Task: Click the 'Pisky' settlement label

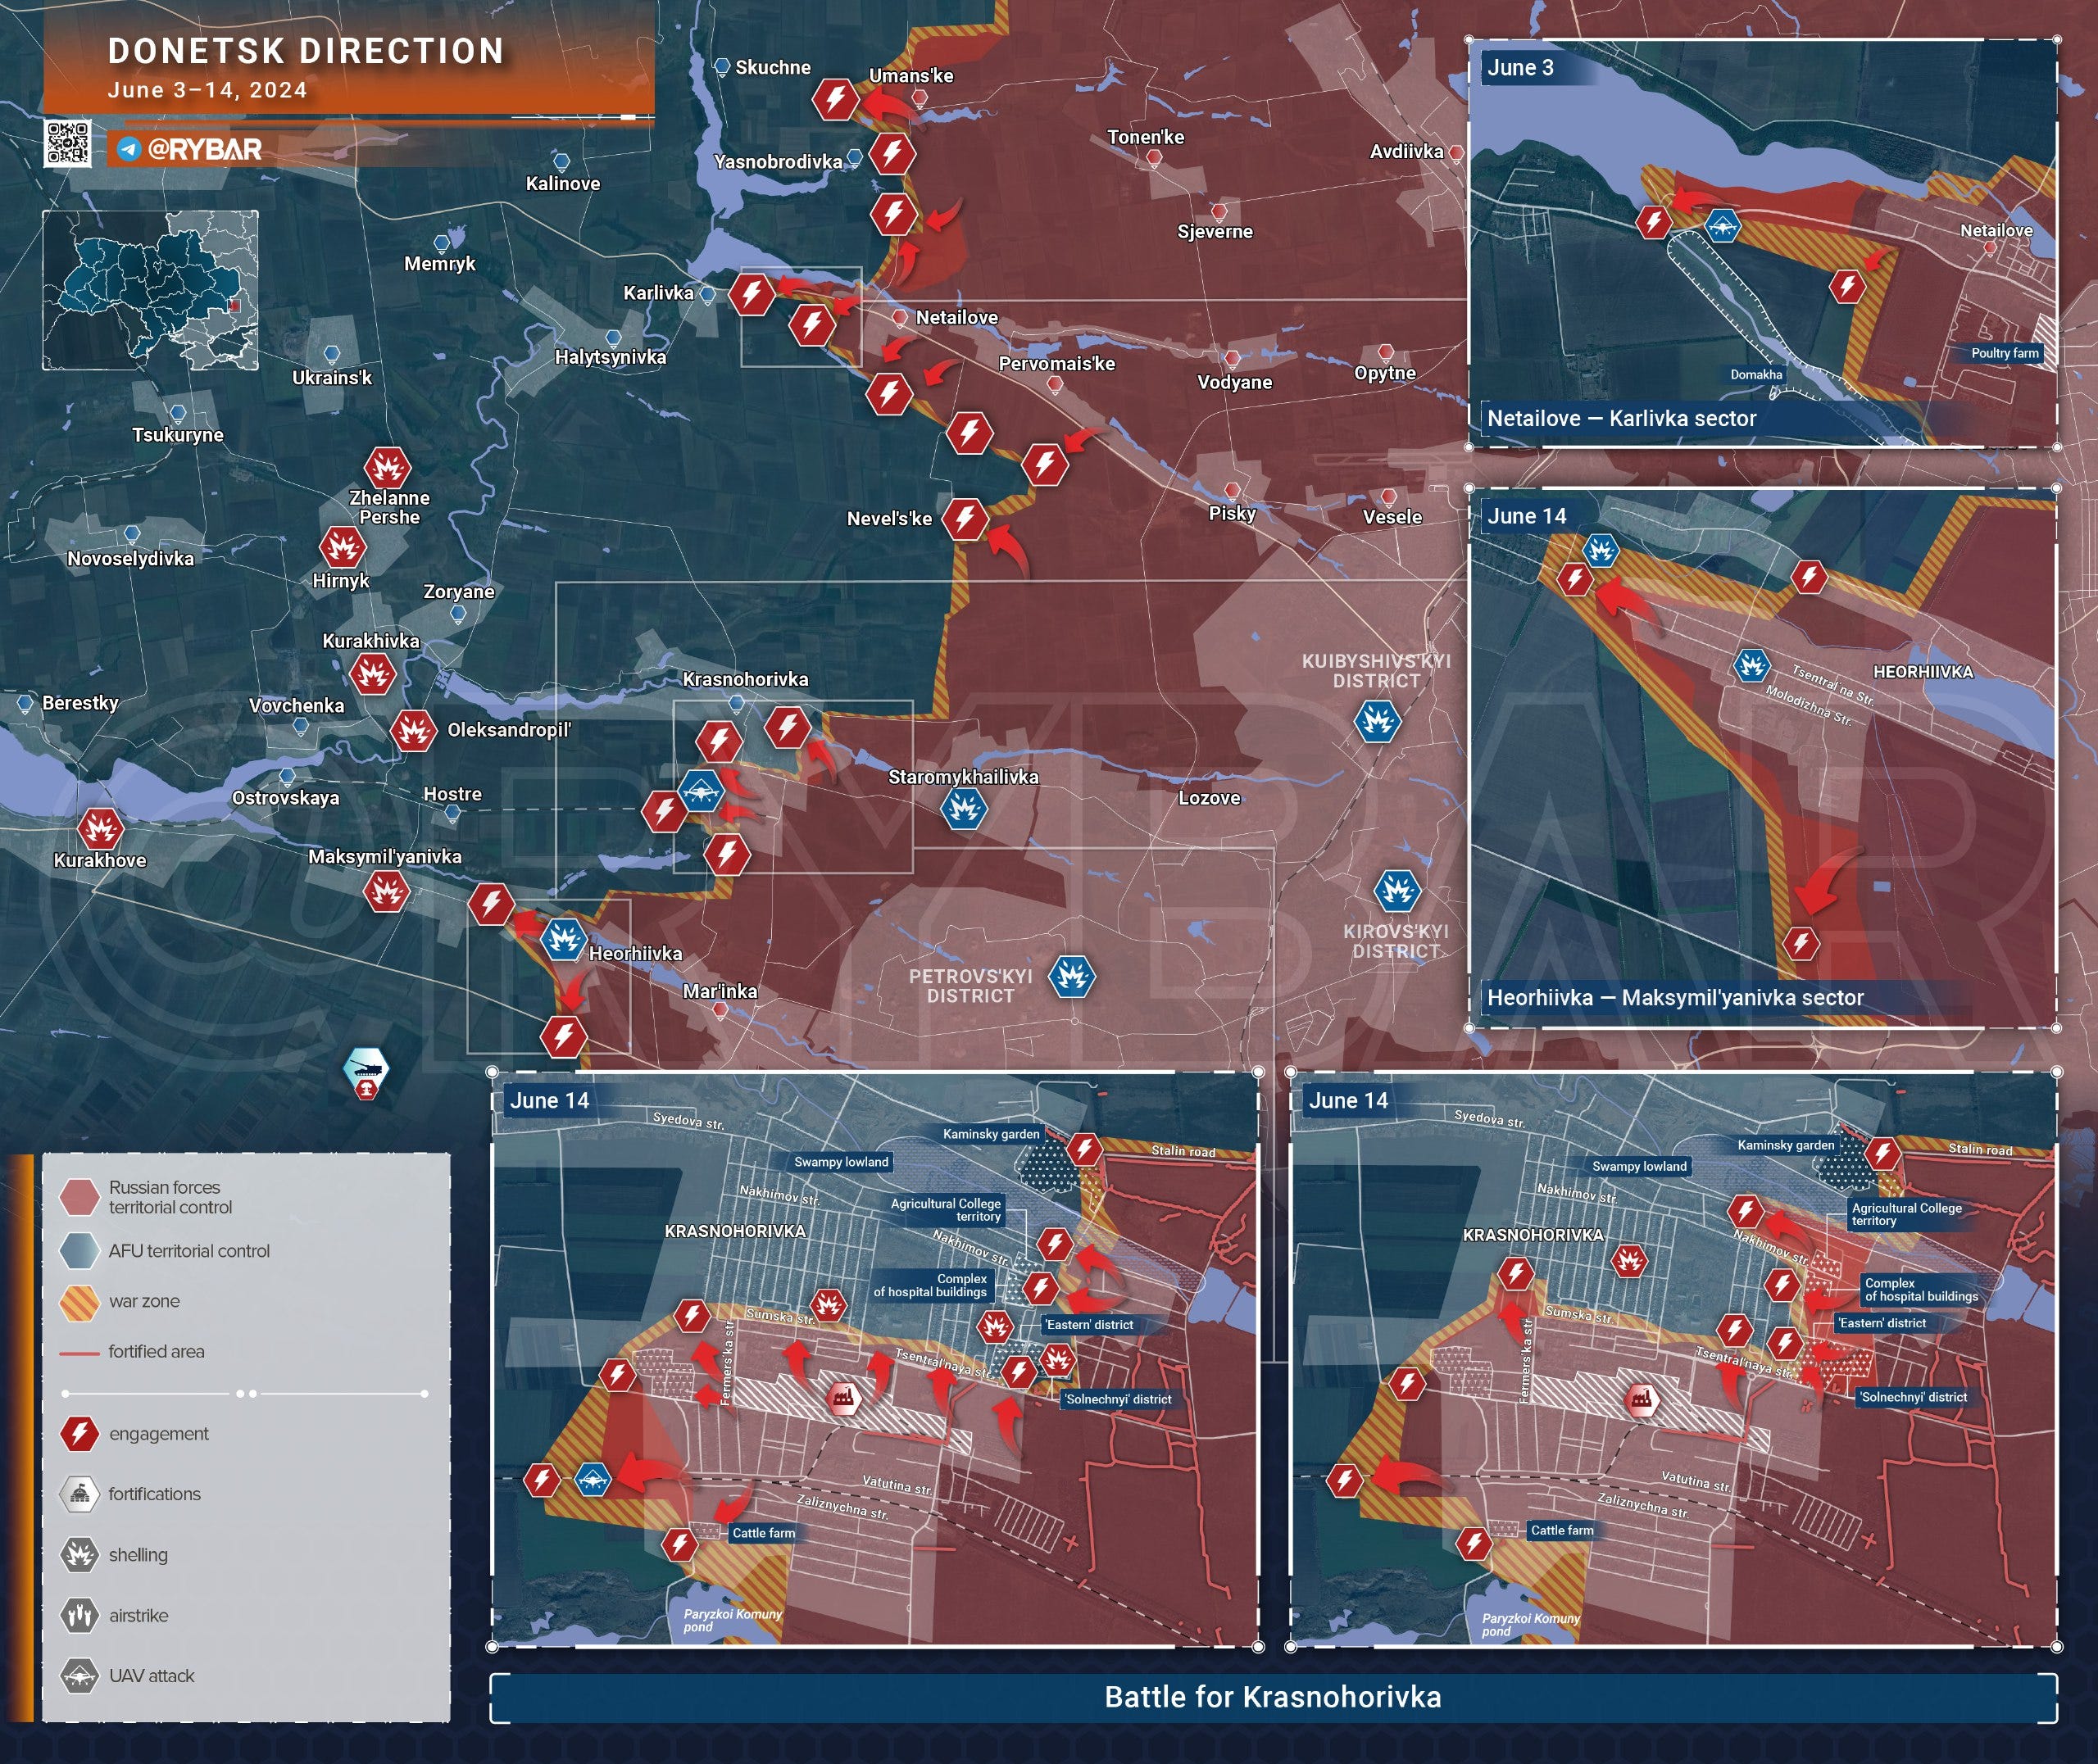Action: click(x=1232, y=513)
